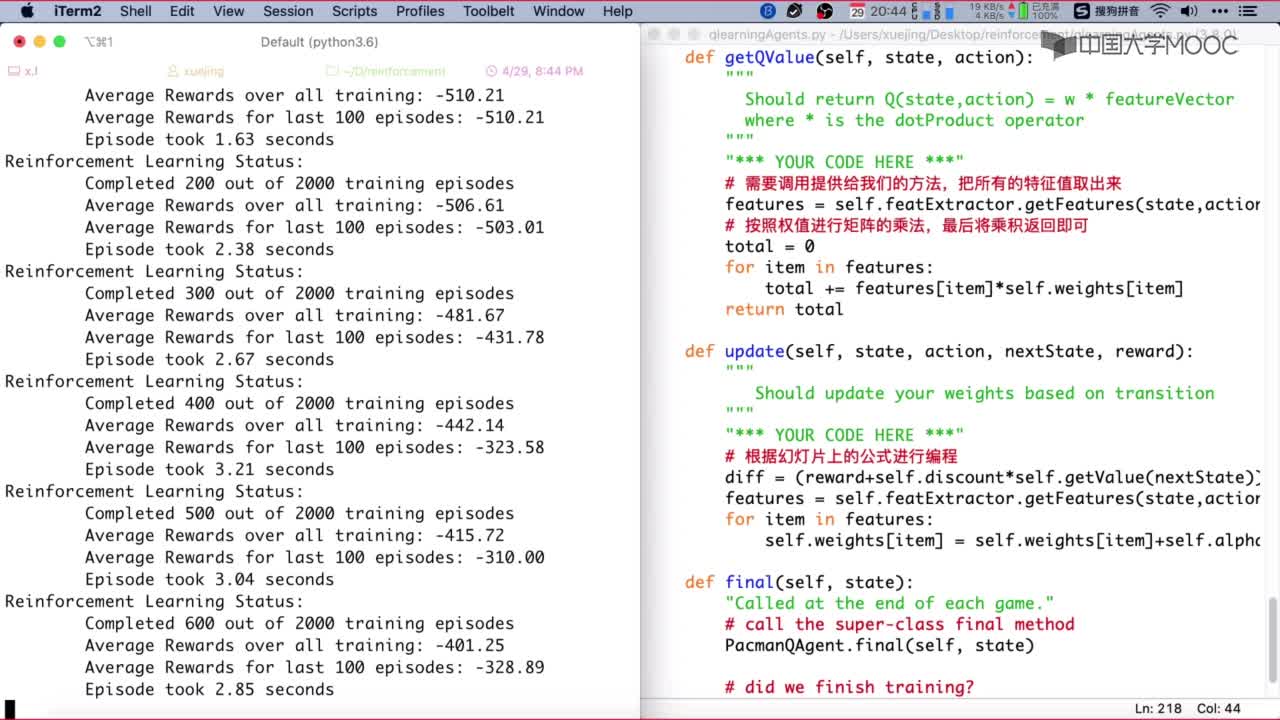The width and height of the screenshot is (1280, 720).
Task: Open the Shell menu
Action: [136, 11]
